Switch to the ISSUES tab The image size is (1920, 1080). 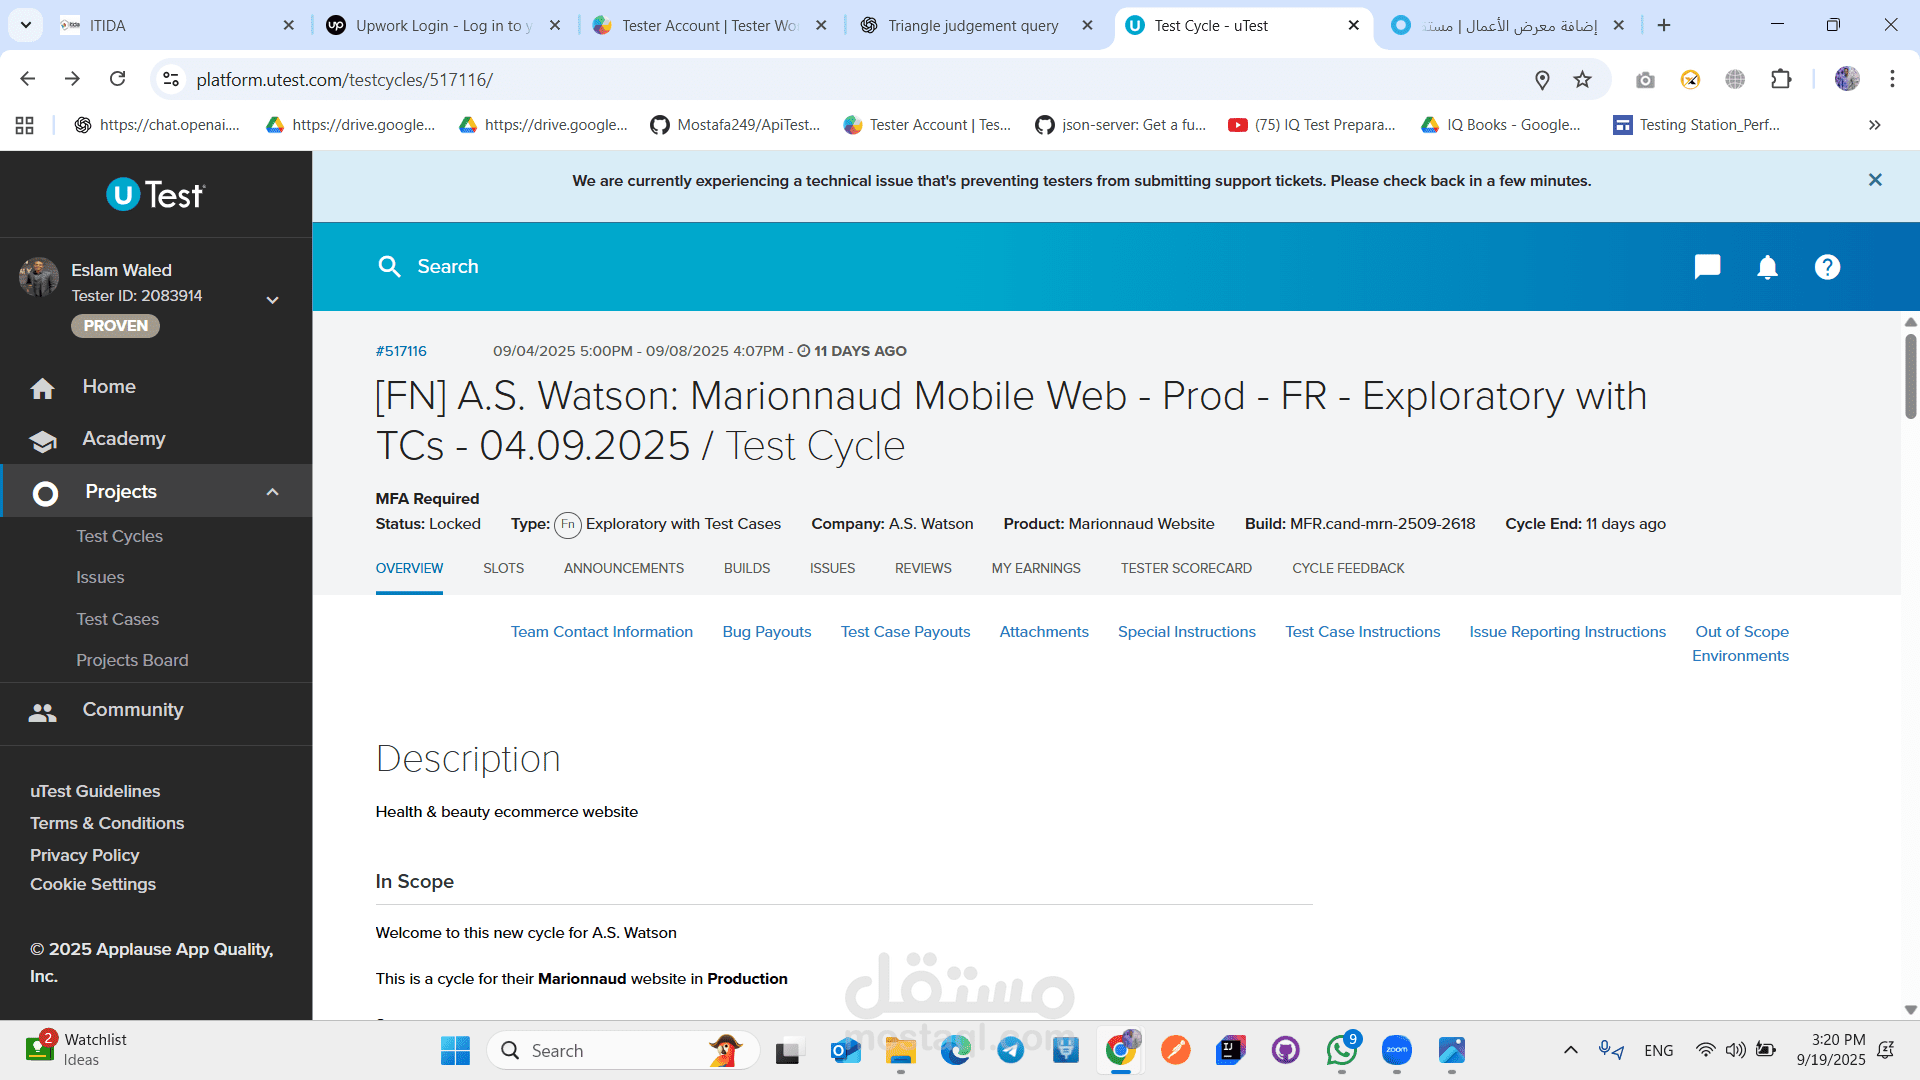point(832,568)
